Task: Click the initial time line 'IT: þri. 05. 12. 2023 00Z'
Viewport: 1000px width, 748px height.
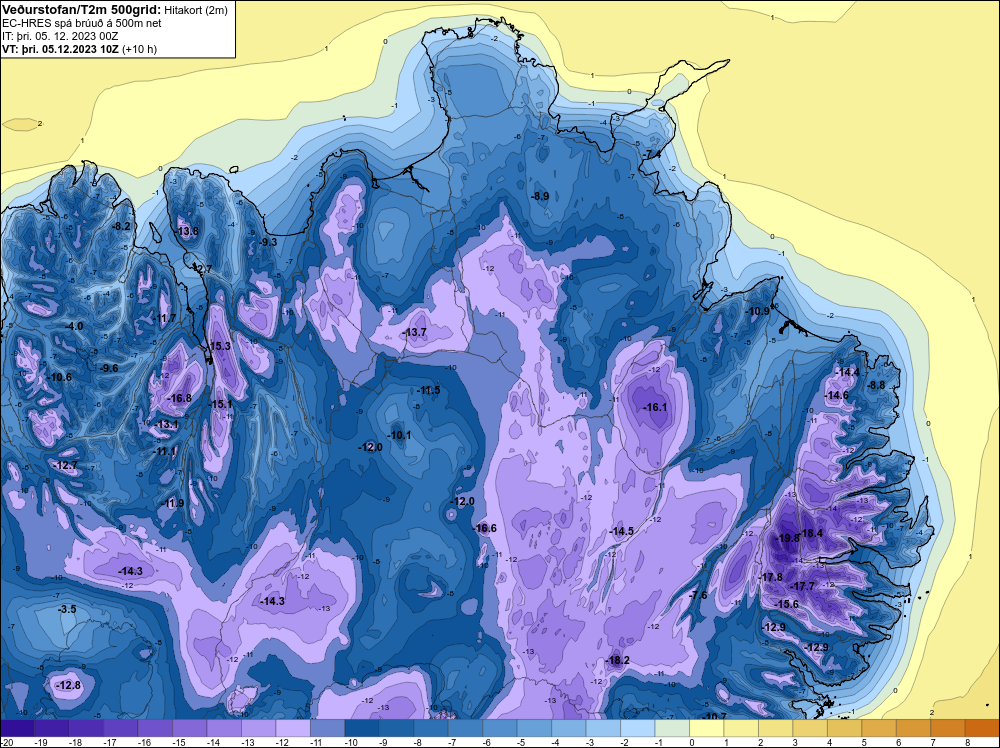Action: [x=60, y=36]
